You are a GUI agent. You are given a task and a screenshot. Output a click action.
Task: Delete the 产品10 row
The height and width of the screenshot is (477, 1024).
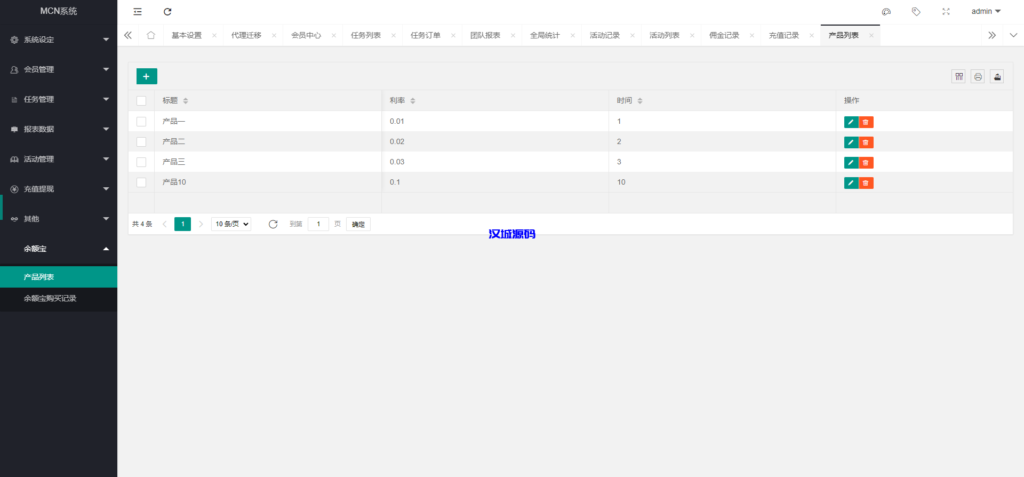point(866,183)
